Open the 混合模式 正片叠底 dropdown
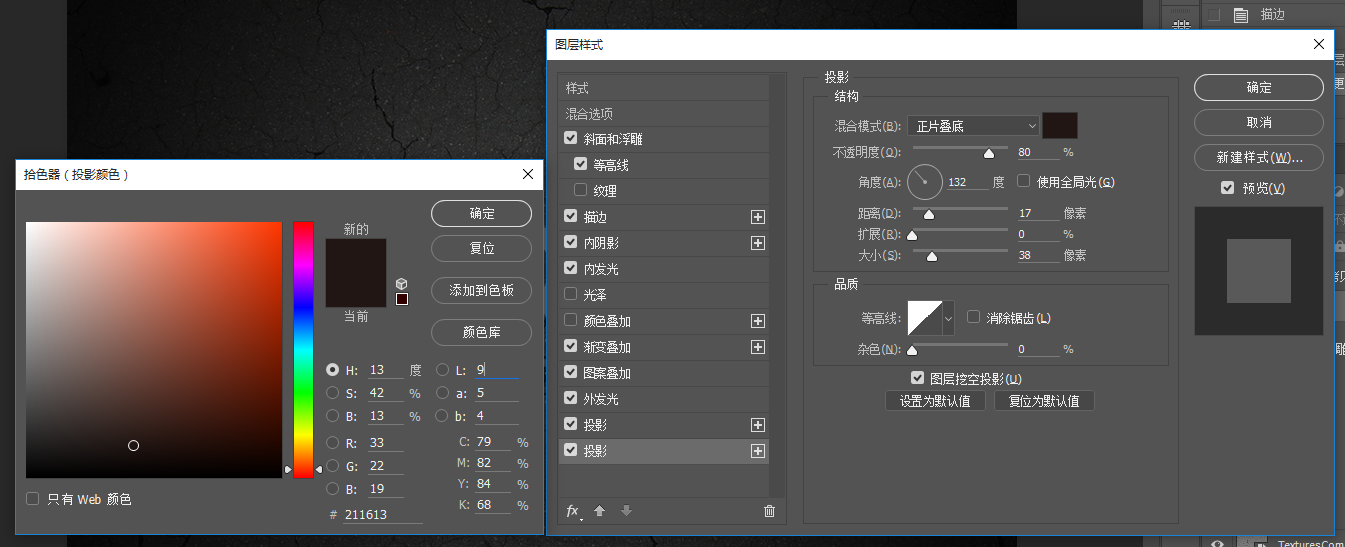This screenshot has height=547, width=1345. tap(973, 126)
